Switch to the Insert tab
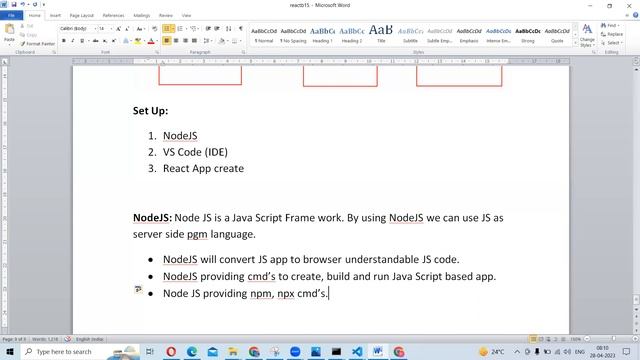The image size is (640, 360). coord(55,16)
